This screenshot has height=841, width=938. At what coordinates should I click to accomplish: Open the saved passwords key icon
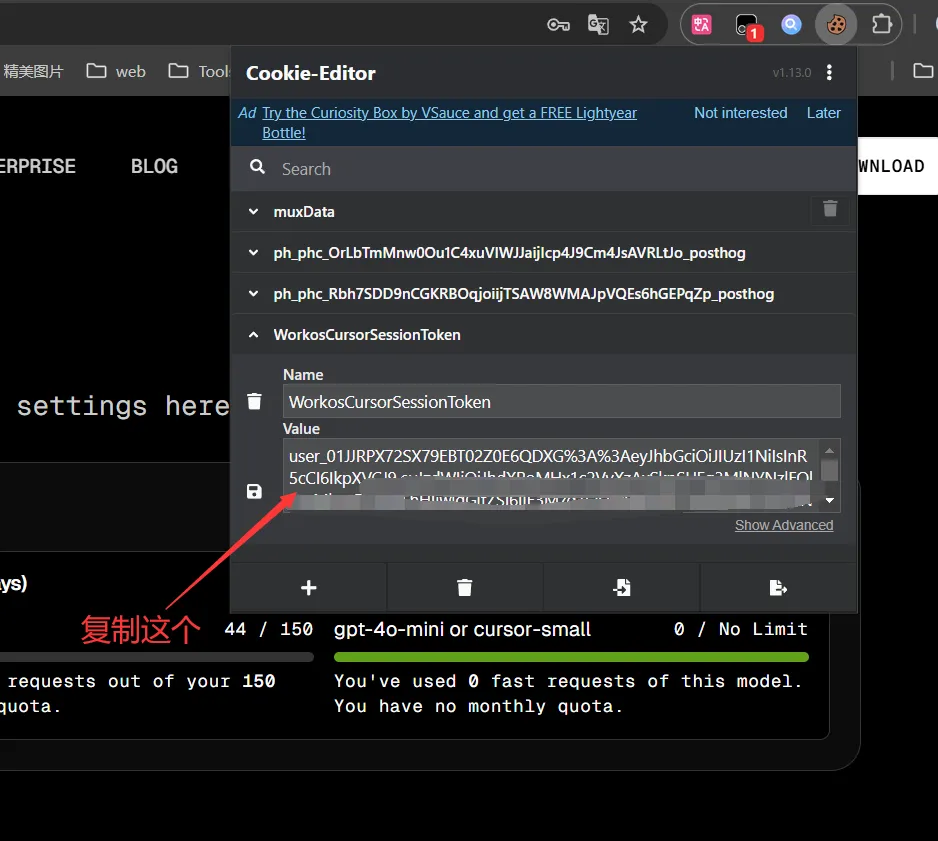coord(558,25)
